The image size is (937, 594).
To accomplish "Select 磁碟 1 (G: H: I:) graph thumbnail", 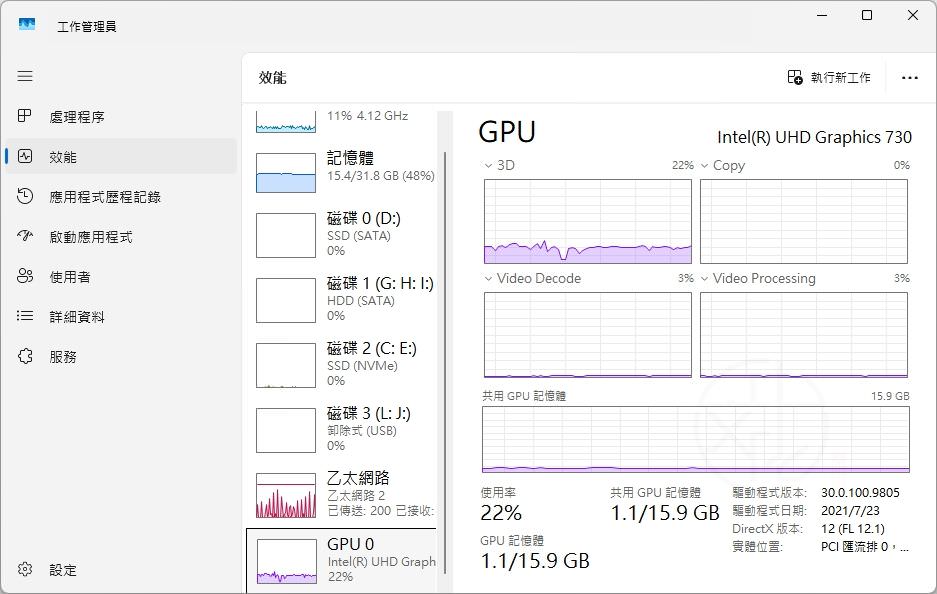I will [x=286, y=301].
